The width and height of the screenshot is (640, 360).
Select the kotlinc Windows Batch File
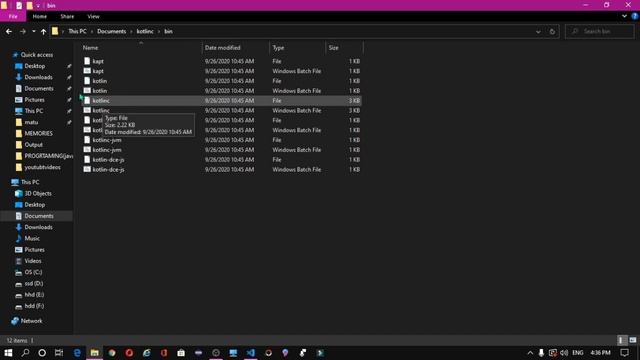(222, 110)
